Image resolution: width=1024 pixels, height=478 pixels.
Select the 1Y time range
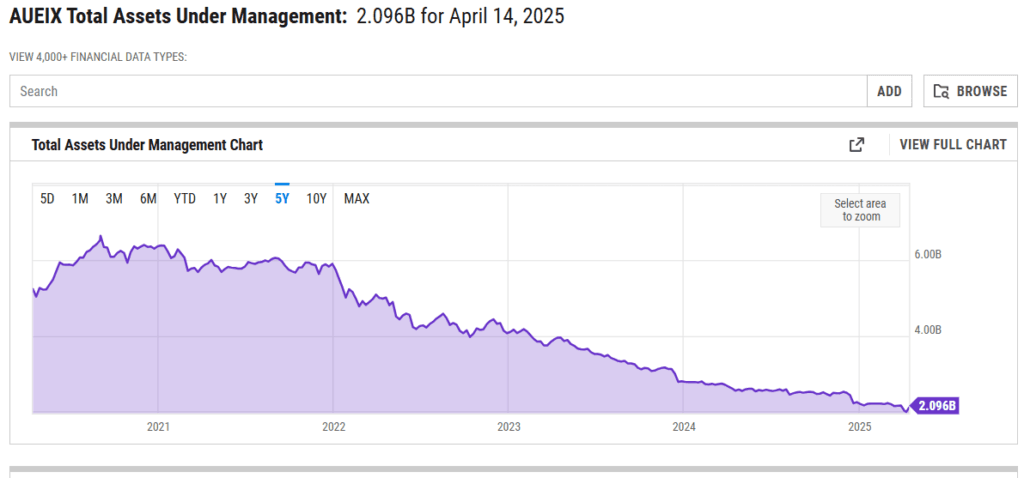pos(220,198)
